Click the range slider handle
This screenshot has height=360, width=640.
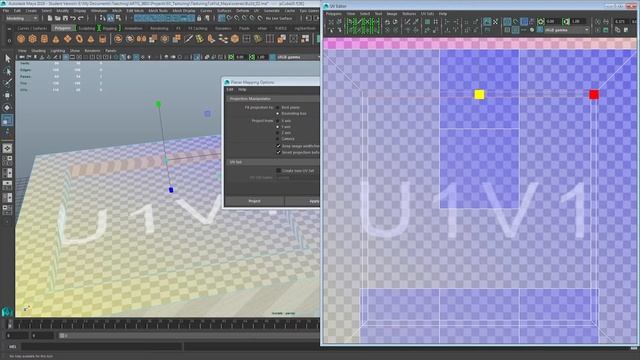(x=62, y=336)
